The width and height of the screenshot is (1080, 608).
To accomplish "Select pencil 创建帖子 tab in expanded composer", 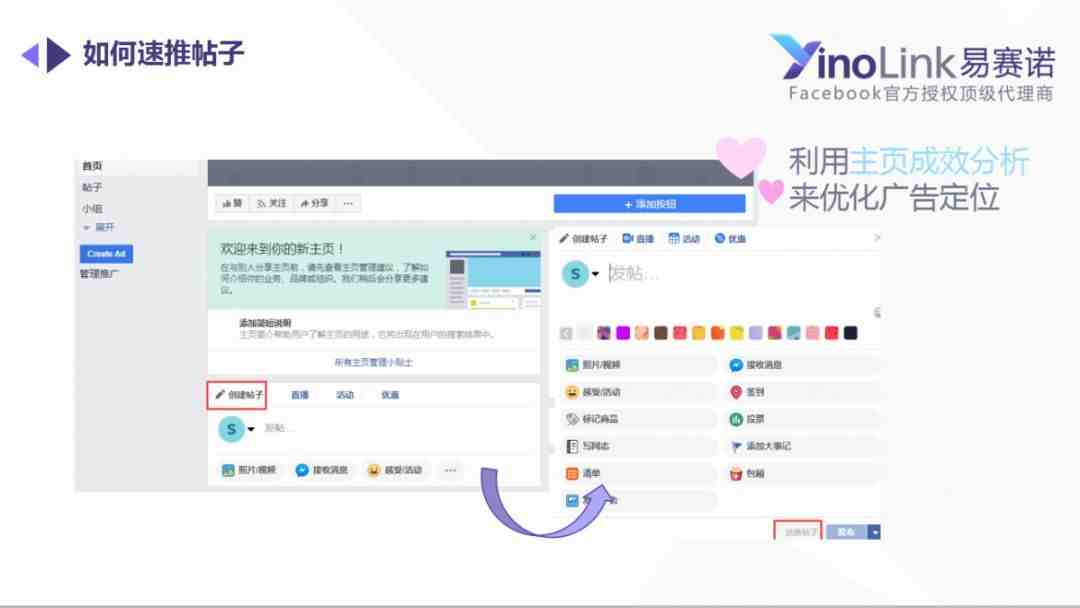I will coord(583,238).
